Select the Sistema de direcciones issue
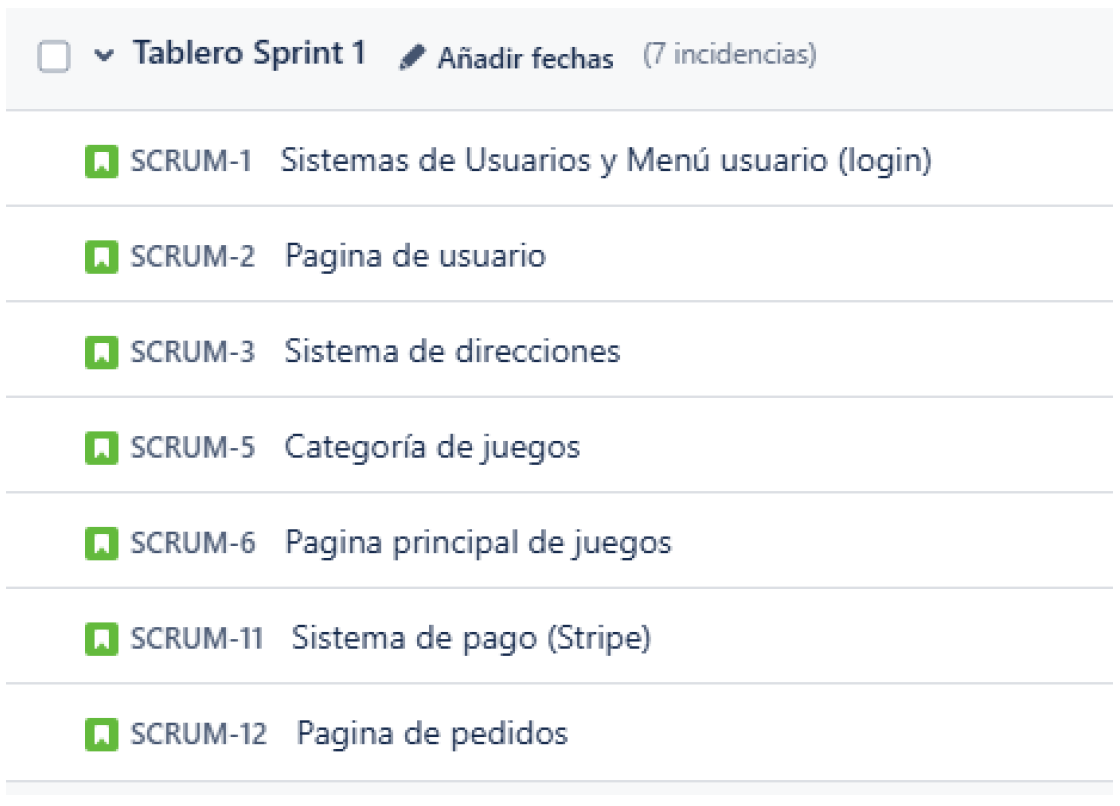 (452, 352)
